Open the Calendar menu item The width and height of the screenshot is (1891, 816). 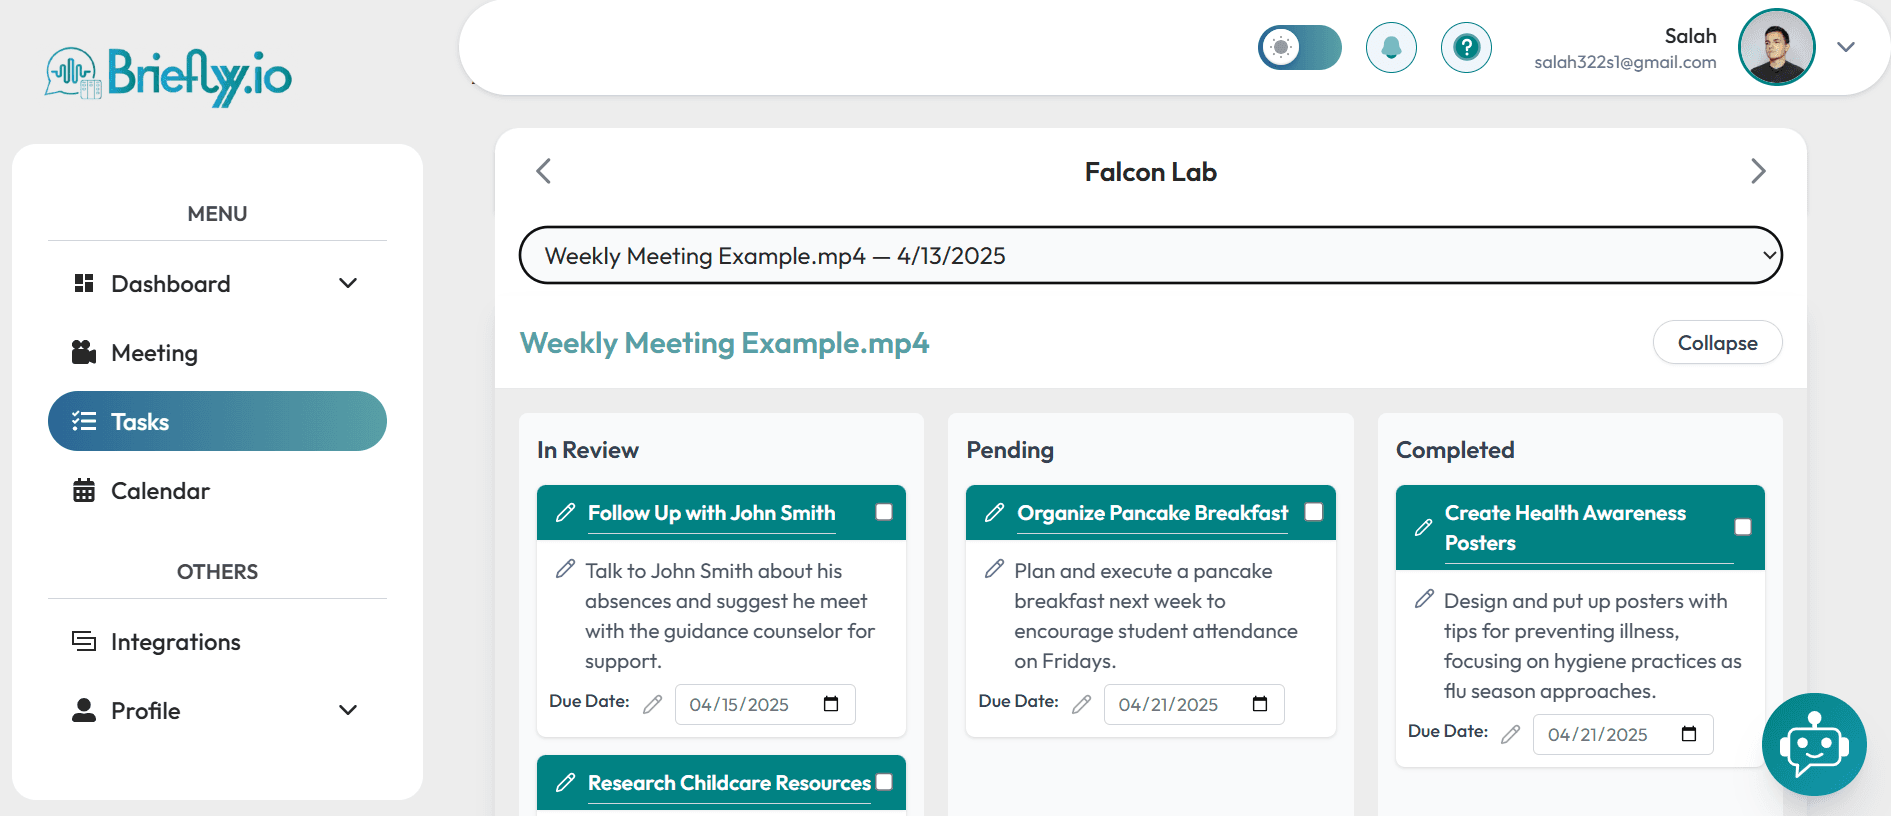160,491
